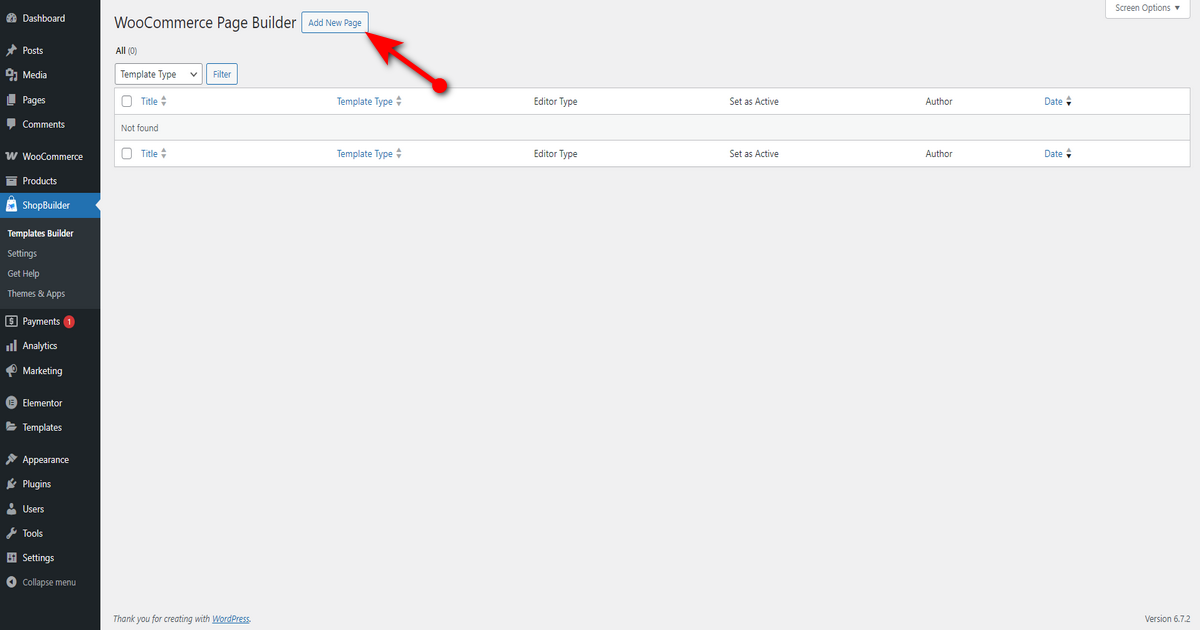This screenshot has width=1200, height=630.
Task: Click the Products box icon
Action: (x=11, y=181)
